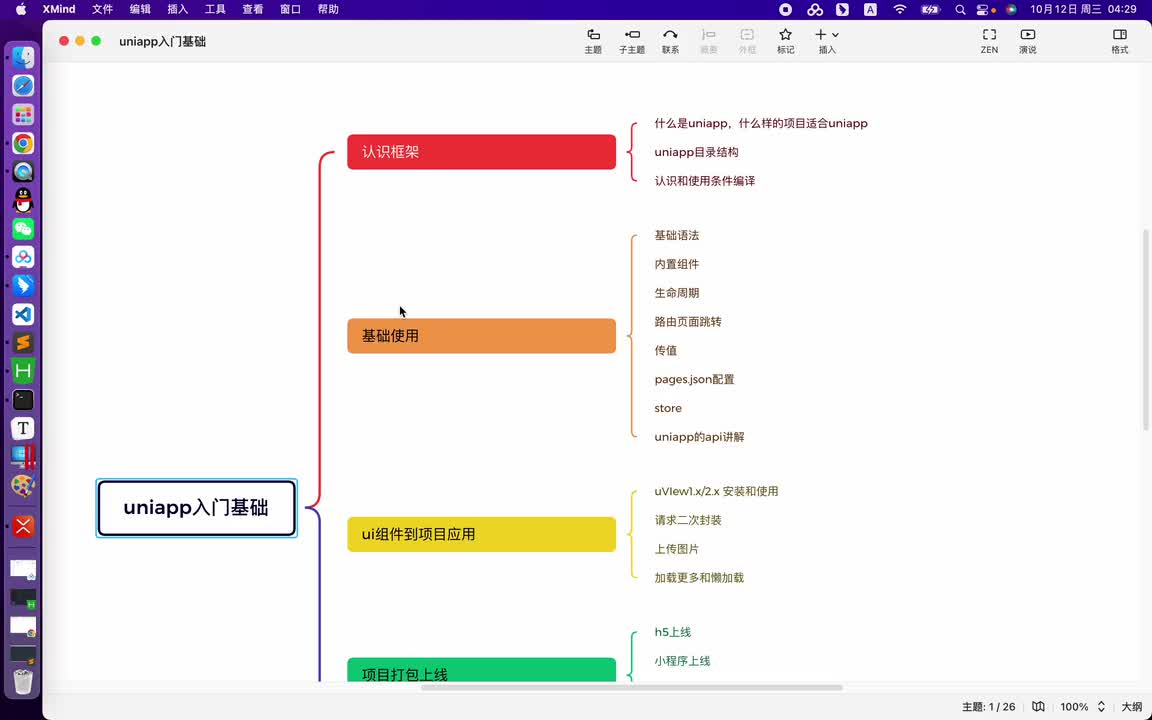The image size is (1152, 720).
Task: Open the 窗口 menu
Action: click(x=291, y=10)
